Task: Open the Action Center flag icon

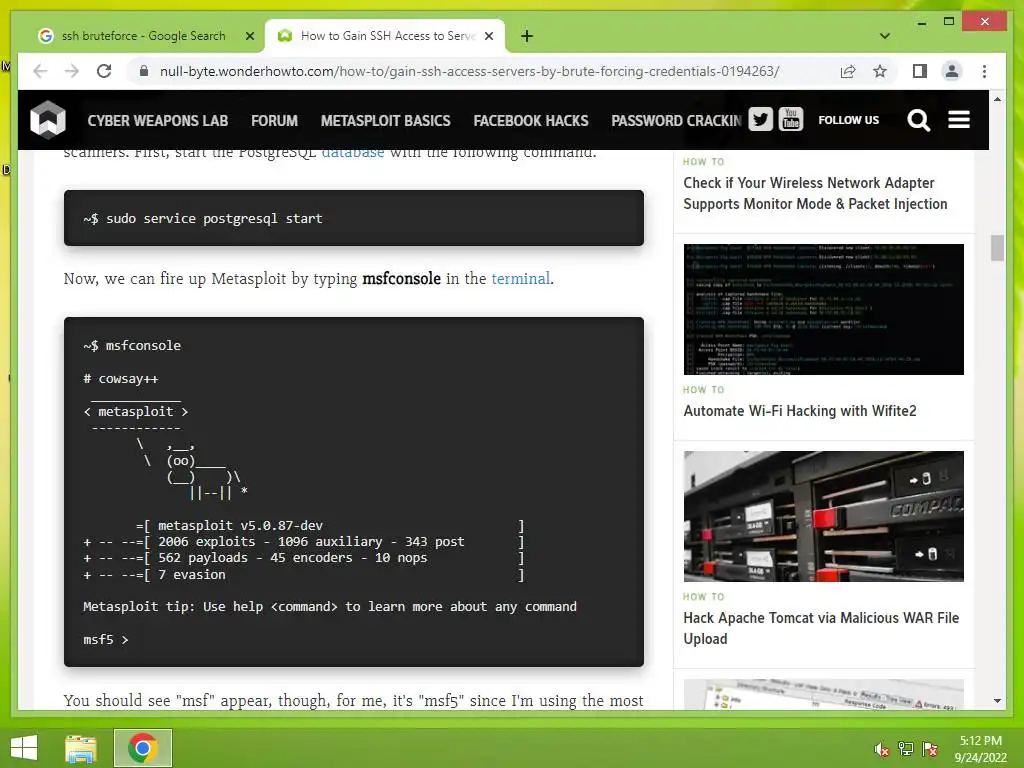Action: click(x=930, y=749)
